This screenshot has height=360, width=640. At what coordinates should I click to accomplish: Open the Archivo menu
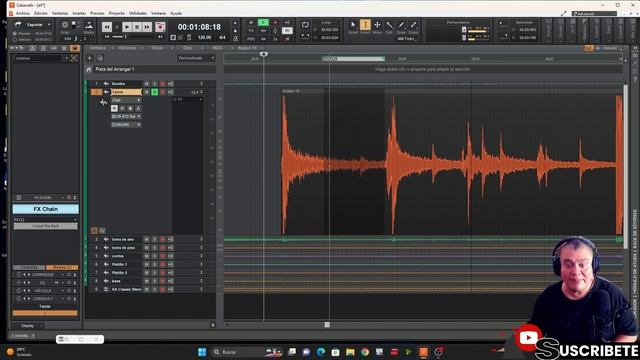(x=23, y=13)
